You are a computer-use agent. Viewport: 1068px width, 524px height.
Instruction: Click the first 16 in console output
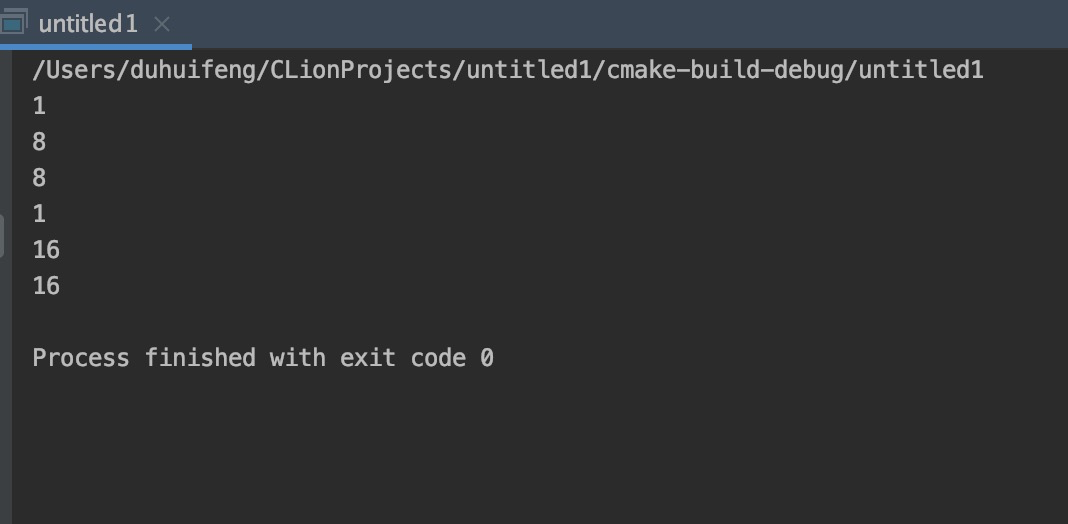[x=46, y=250]
